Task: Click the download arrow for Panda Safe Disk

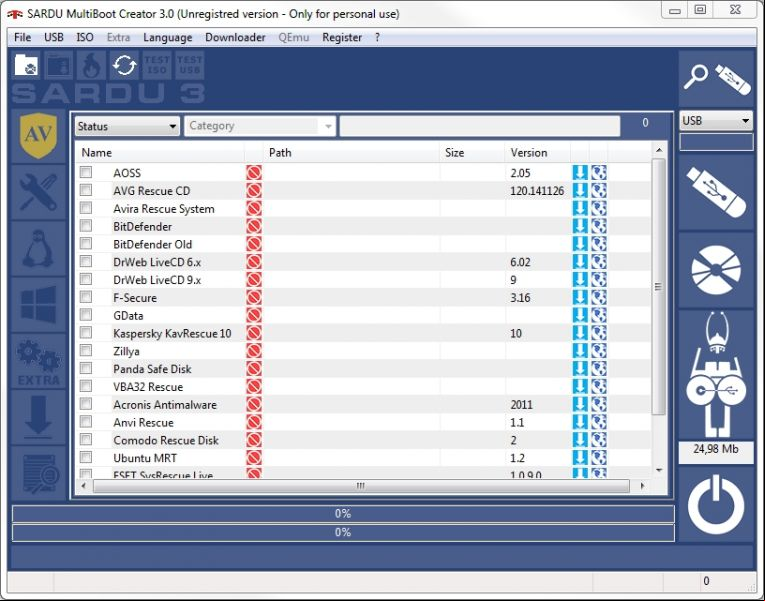Action: [x=580, y=369]
